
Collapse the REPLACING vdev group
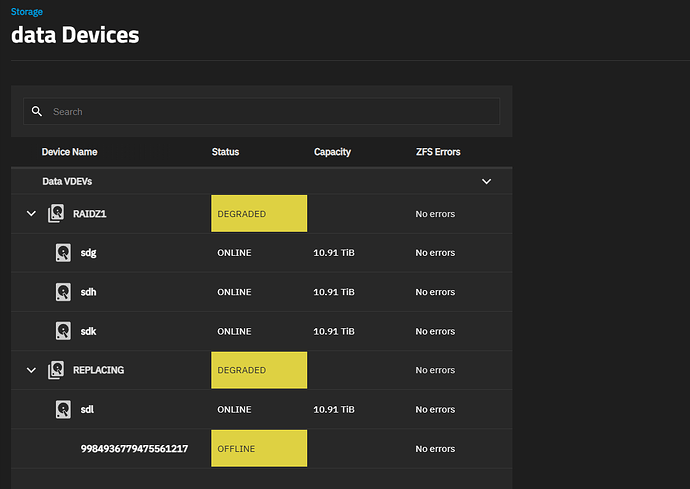pyautogui.click(x=31, y=370)
